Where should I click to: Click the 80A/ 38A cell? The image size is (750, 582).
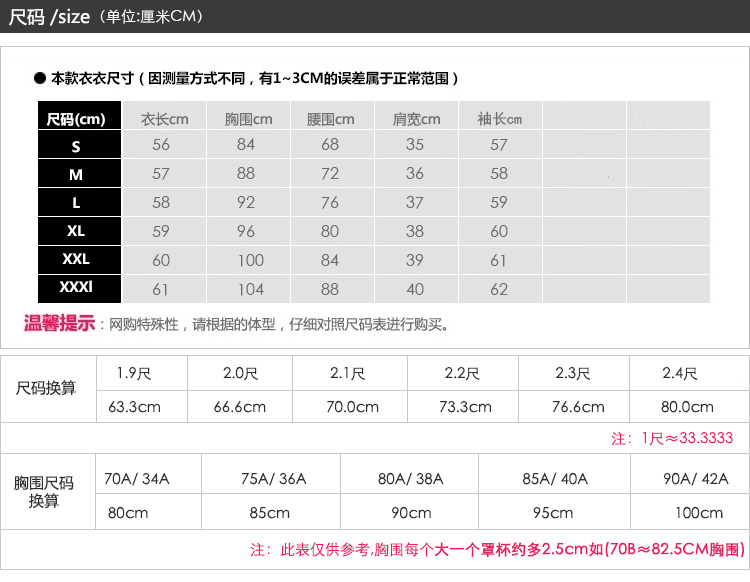pos(410,479)
